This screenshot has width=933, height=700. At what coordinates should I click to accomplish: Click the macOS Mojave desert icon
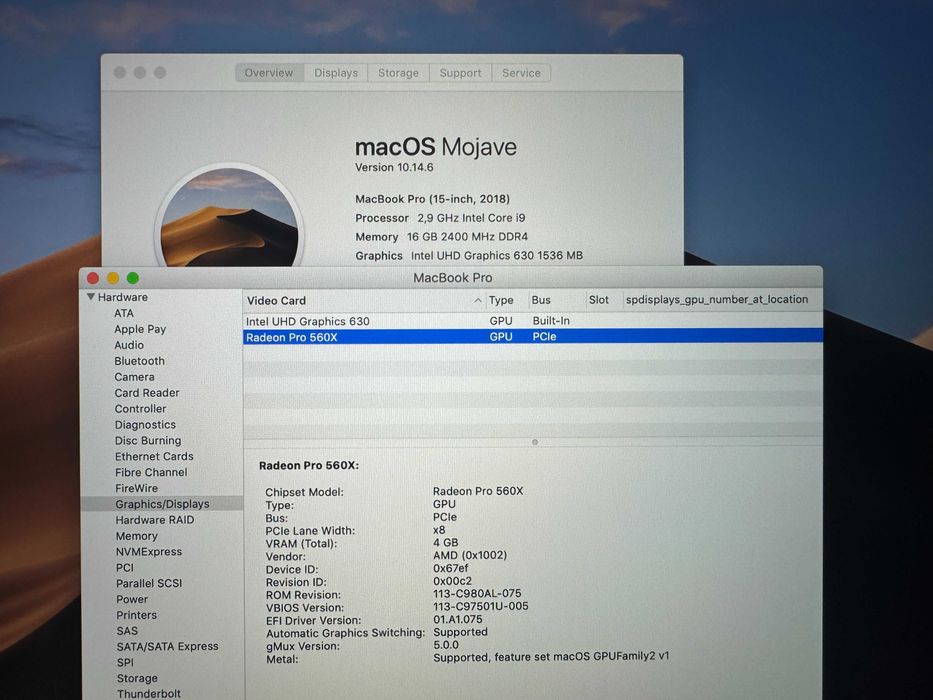click(x=229, y=217)
